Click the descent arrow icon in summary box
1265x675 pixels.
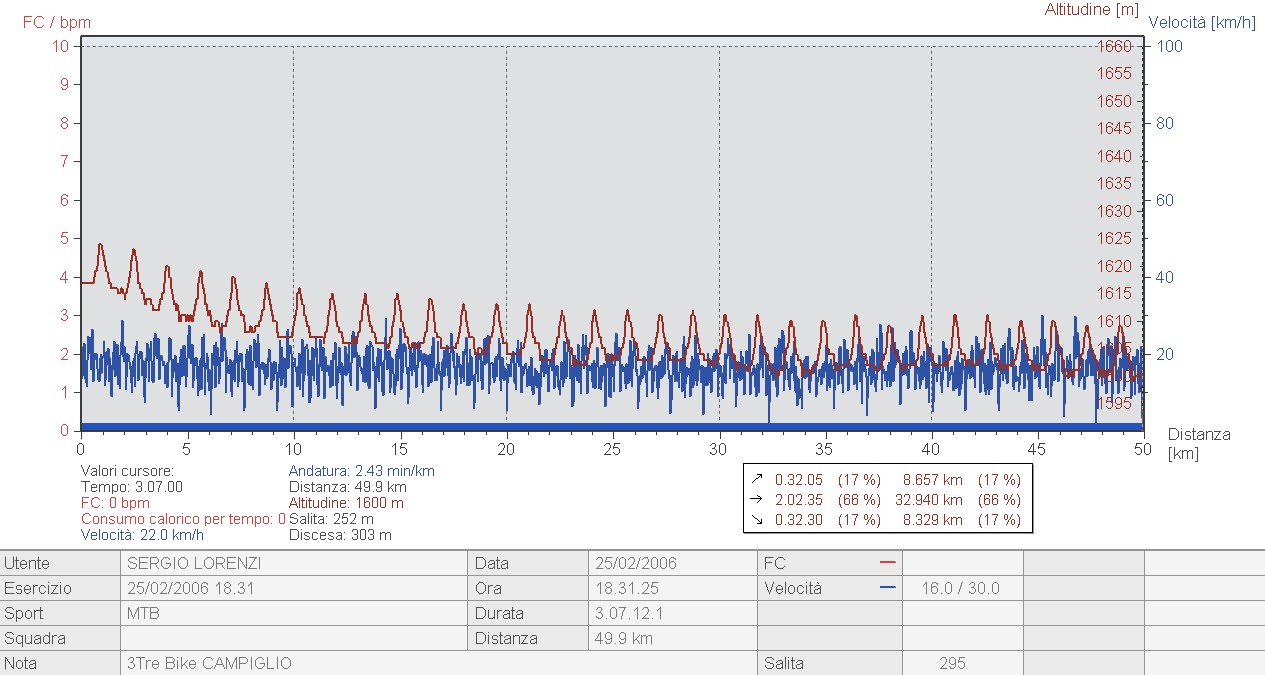(756, 520)
